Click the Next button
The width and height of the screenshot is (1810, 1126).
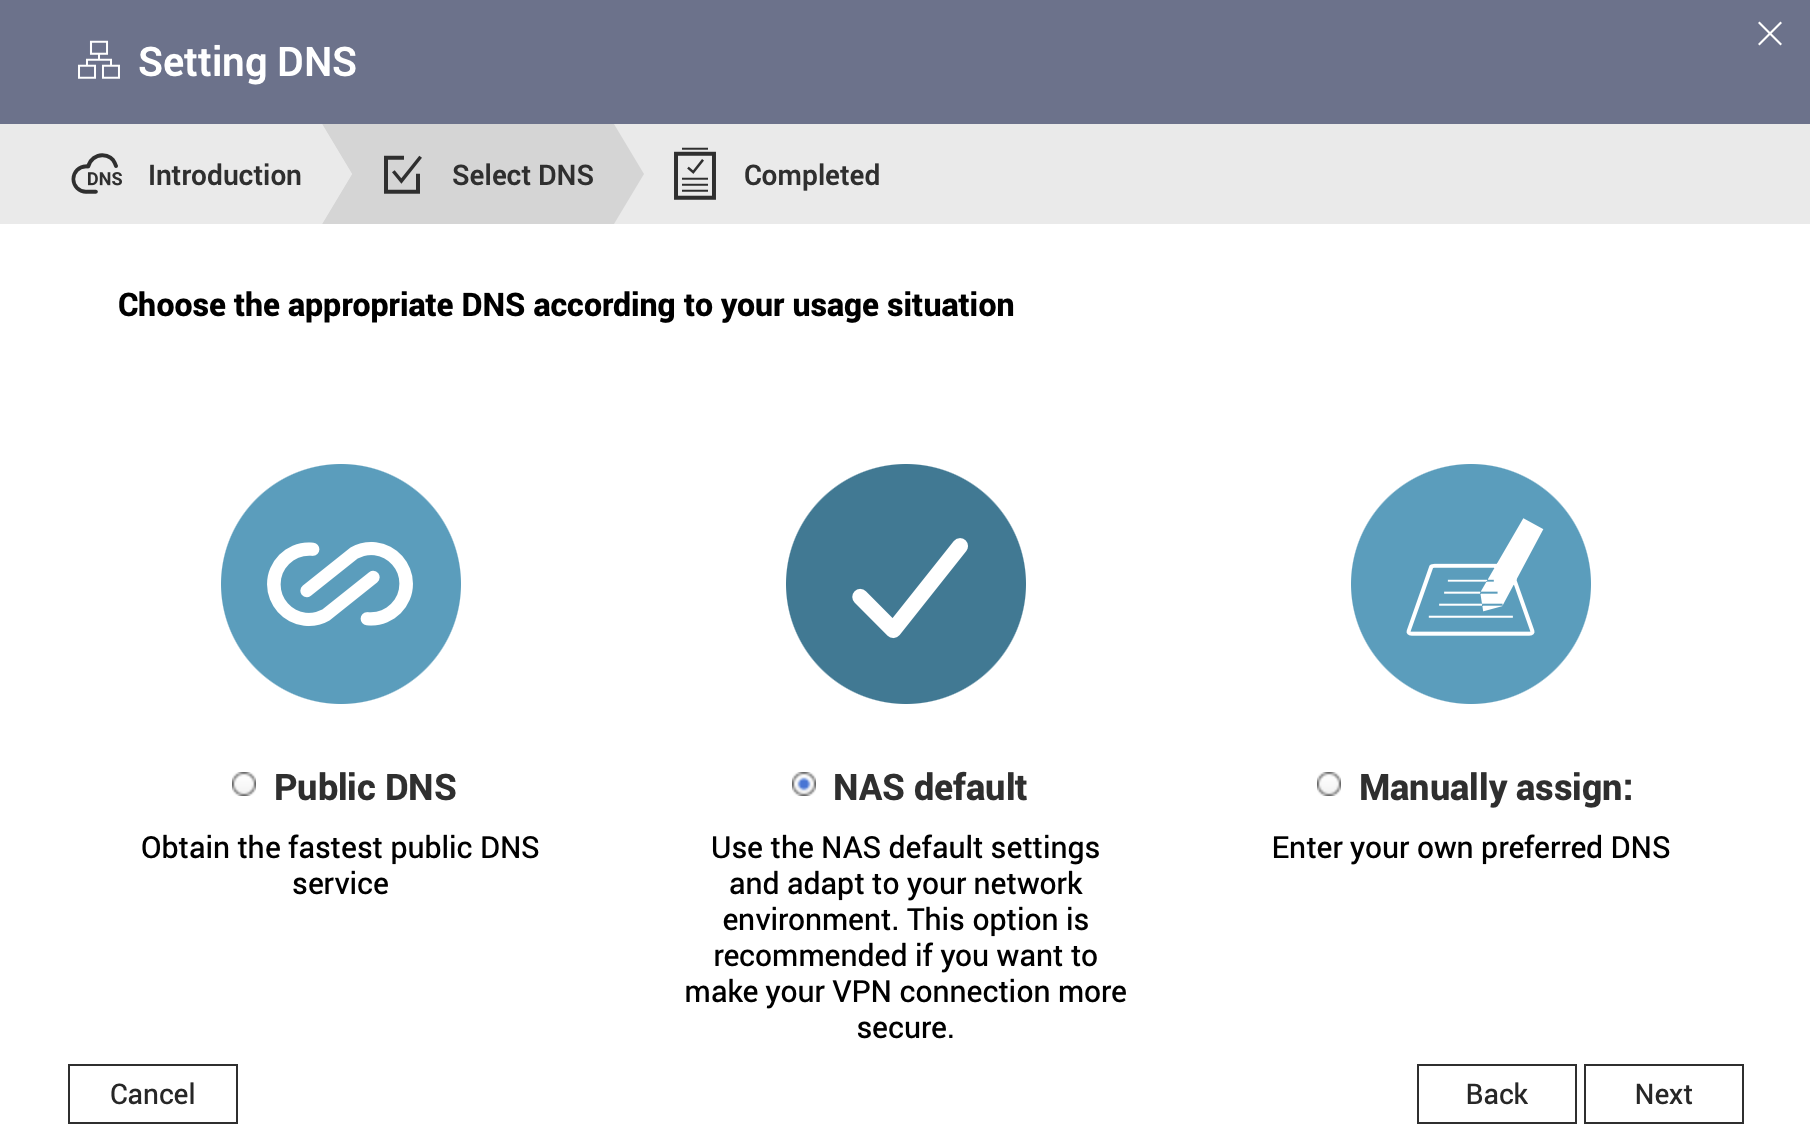1663,1093
